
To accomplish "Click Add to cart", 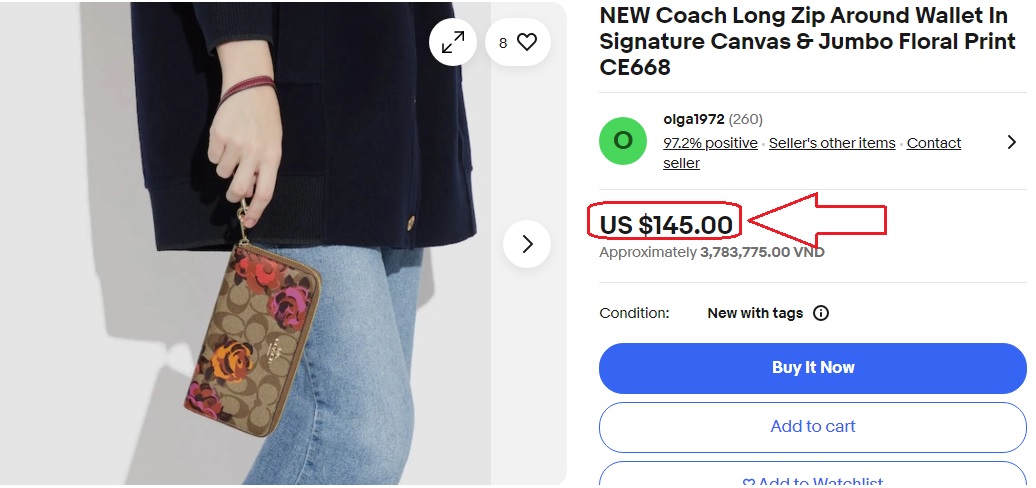I will click(x=812, y=426).
